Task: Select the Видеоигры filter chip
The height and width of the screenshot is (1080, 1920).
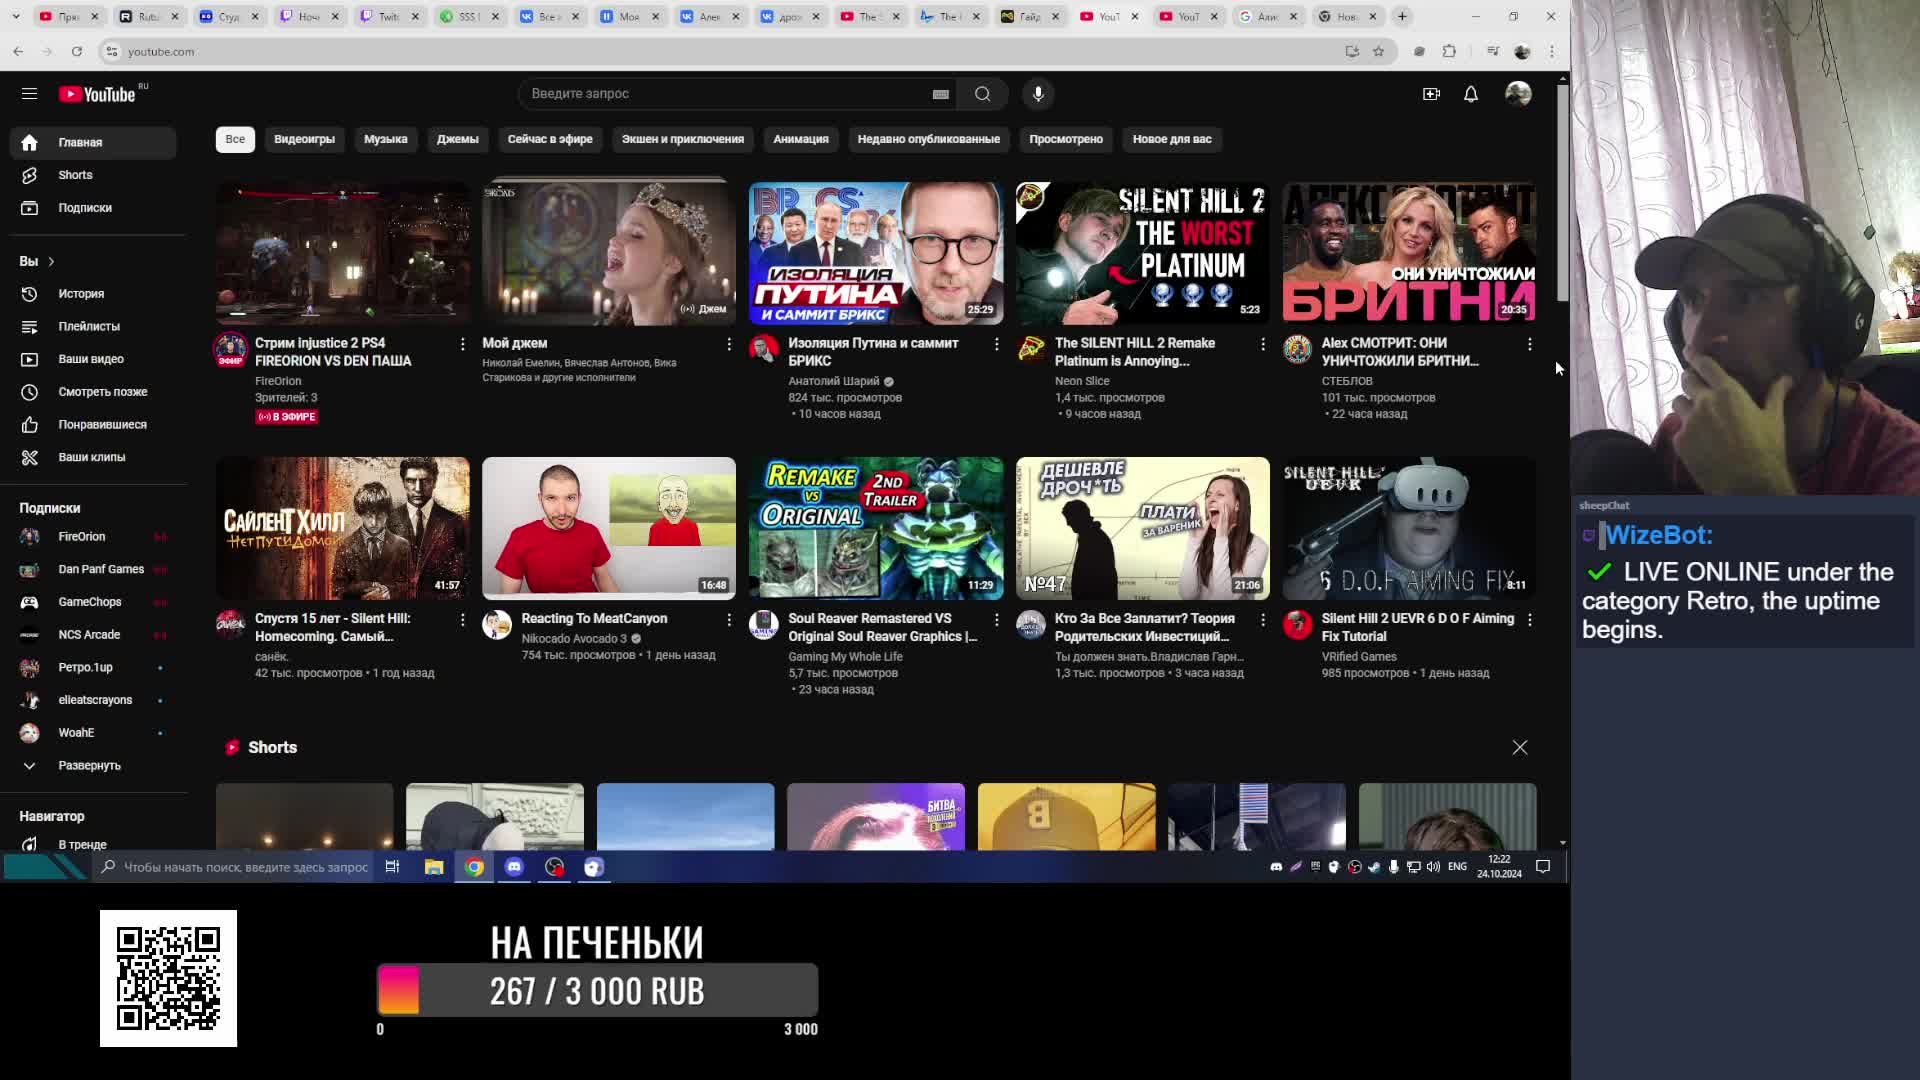Action: pyautogui.click(x=304, y=139)
